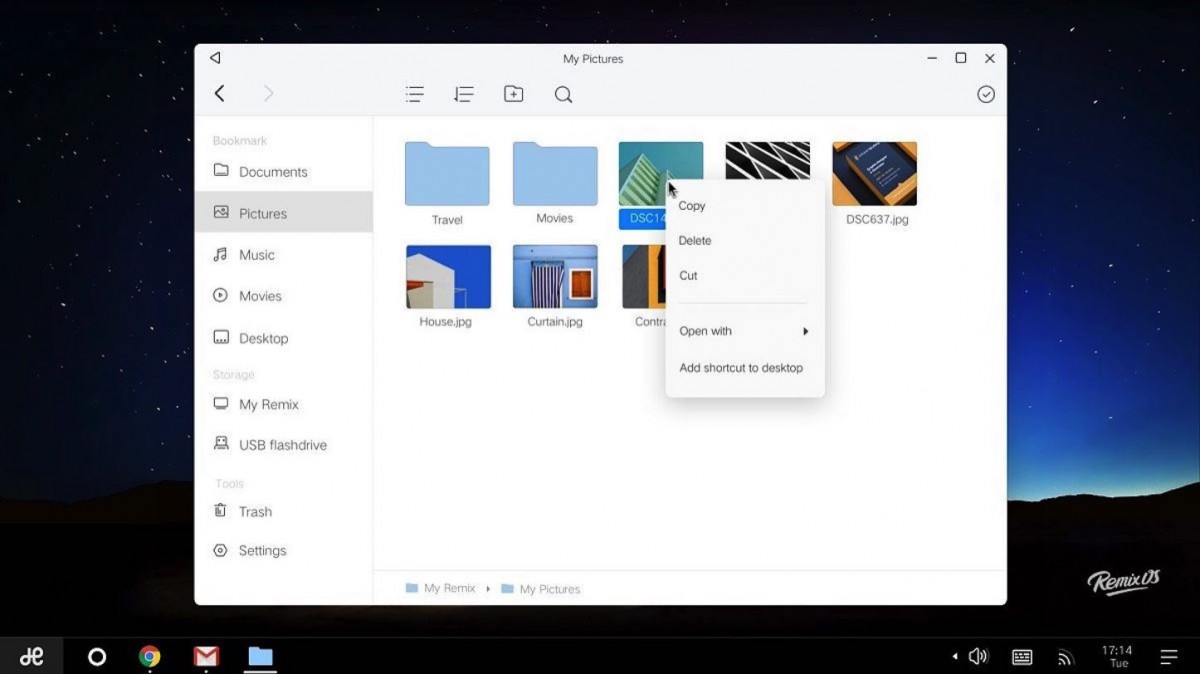Click Add shortcut to desktop
Screen dimensions: 1200x674
(x=741, y=368)
